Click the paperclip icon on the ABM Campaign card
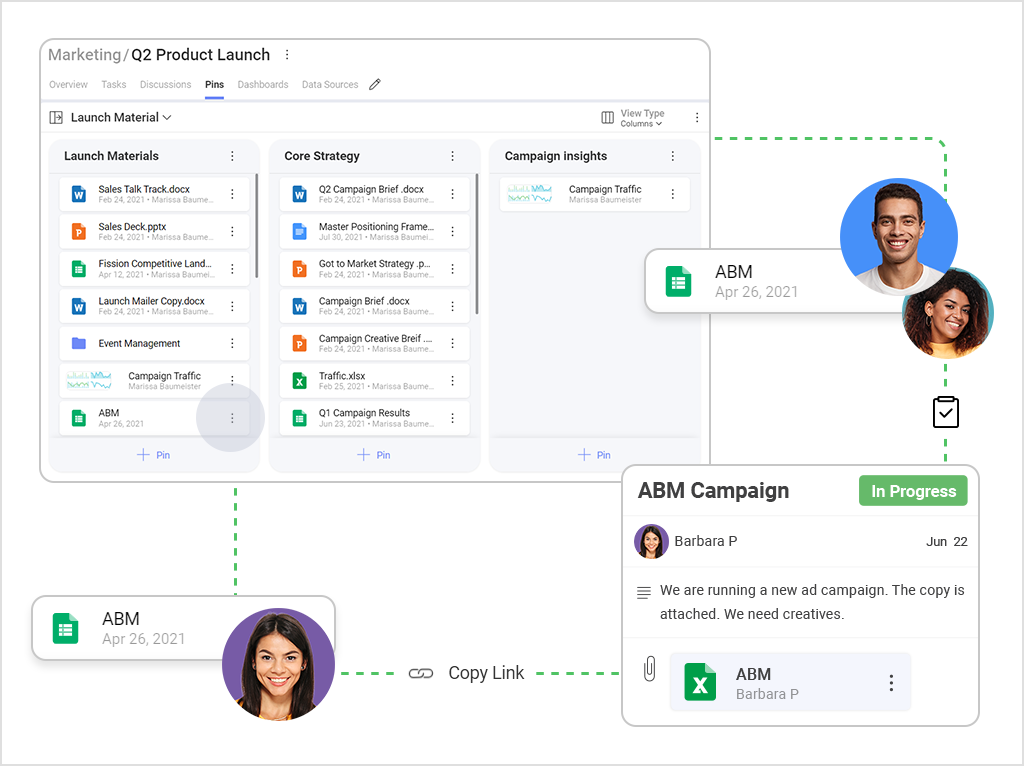Viewport: 1024px width, 766px height. 649,668
